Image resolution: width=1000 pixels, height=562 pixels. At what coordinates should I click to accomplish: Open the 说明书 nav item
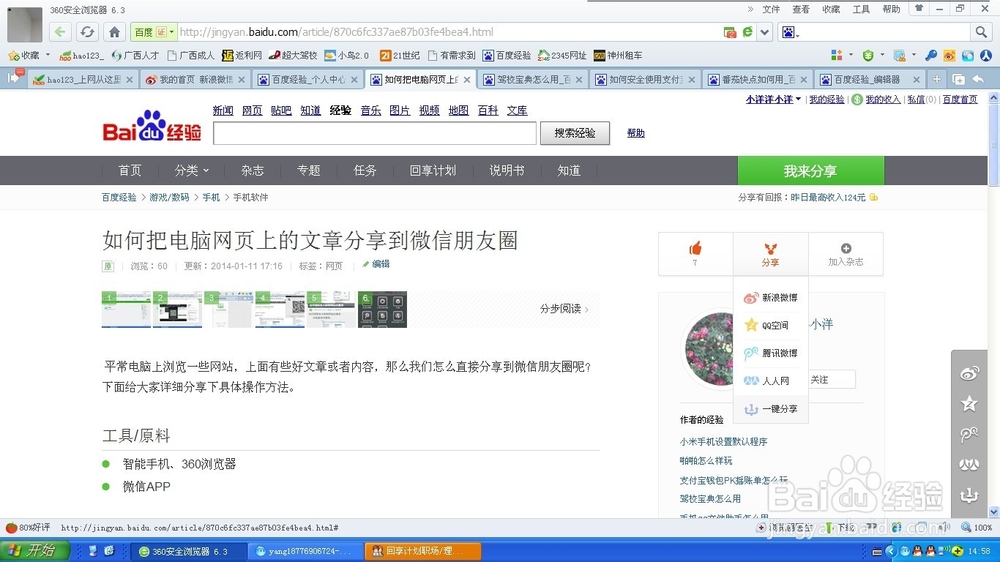point(507,170)
